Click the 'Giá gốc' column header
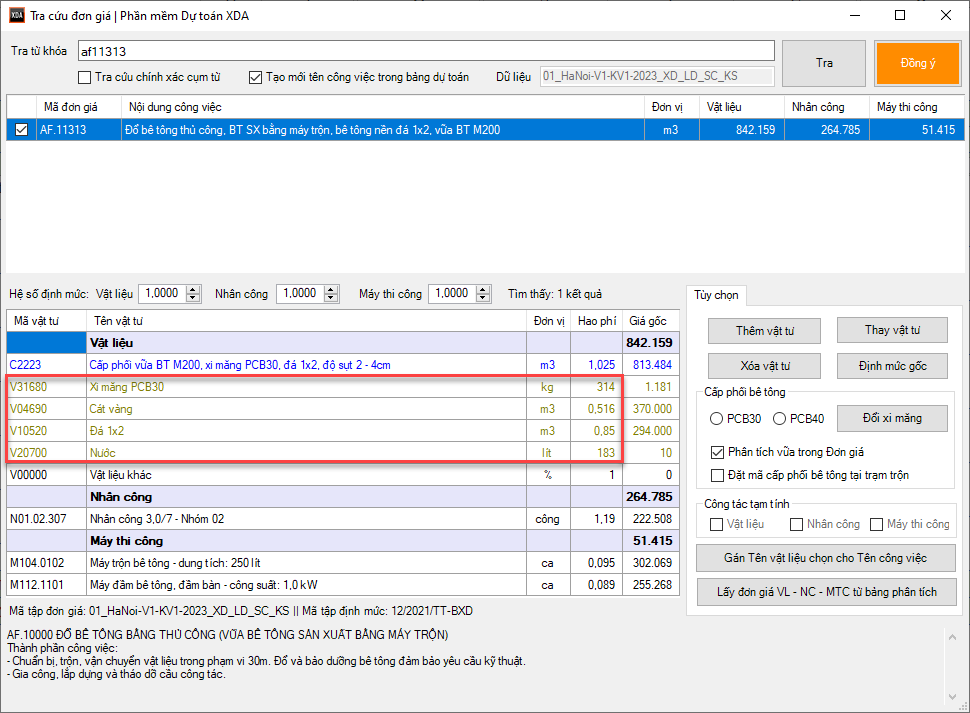970x713 pixels. point(651,321)
